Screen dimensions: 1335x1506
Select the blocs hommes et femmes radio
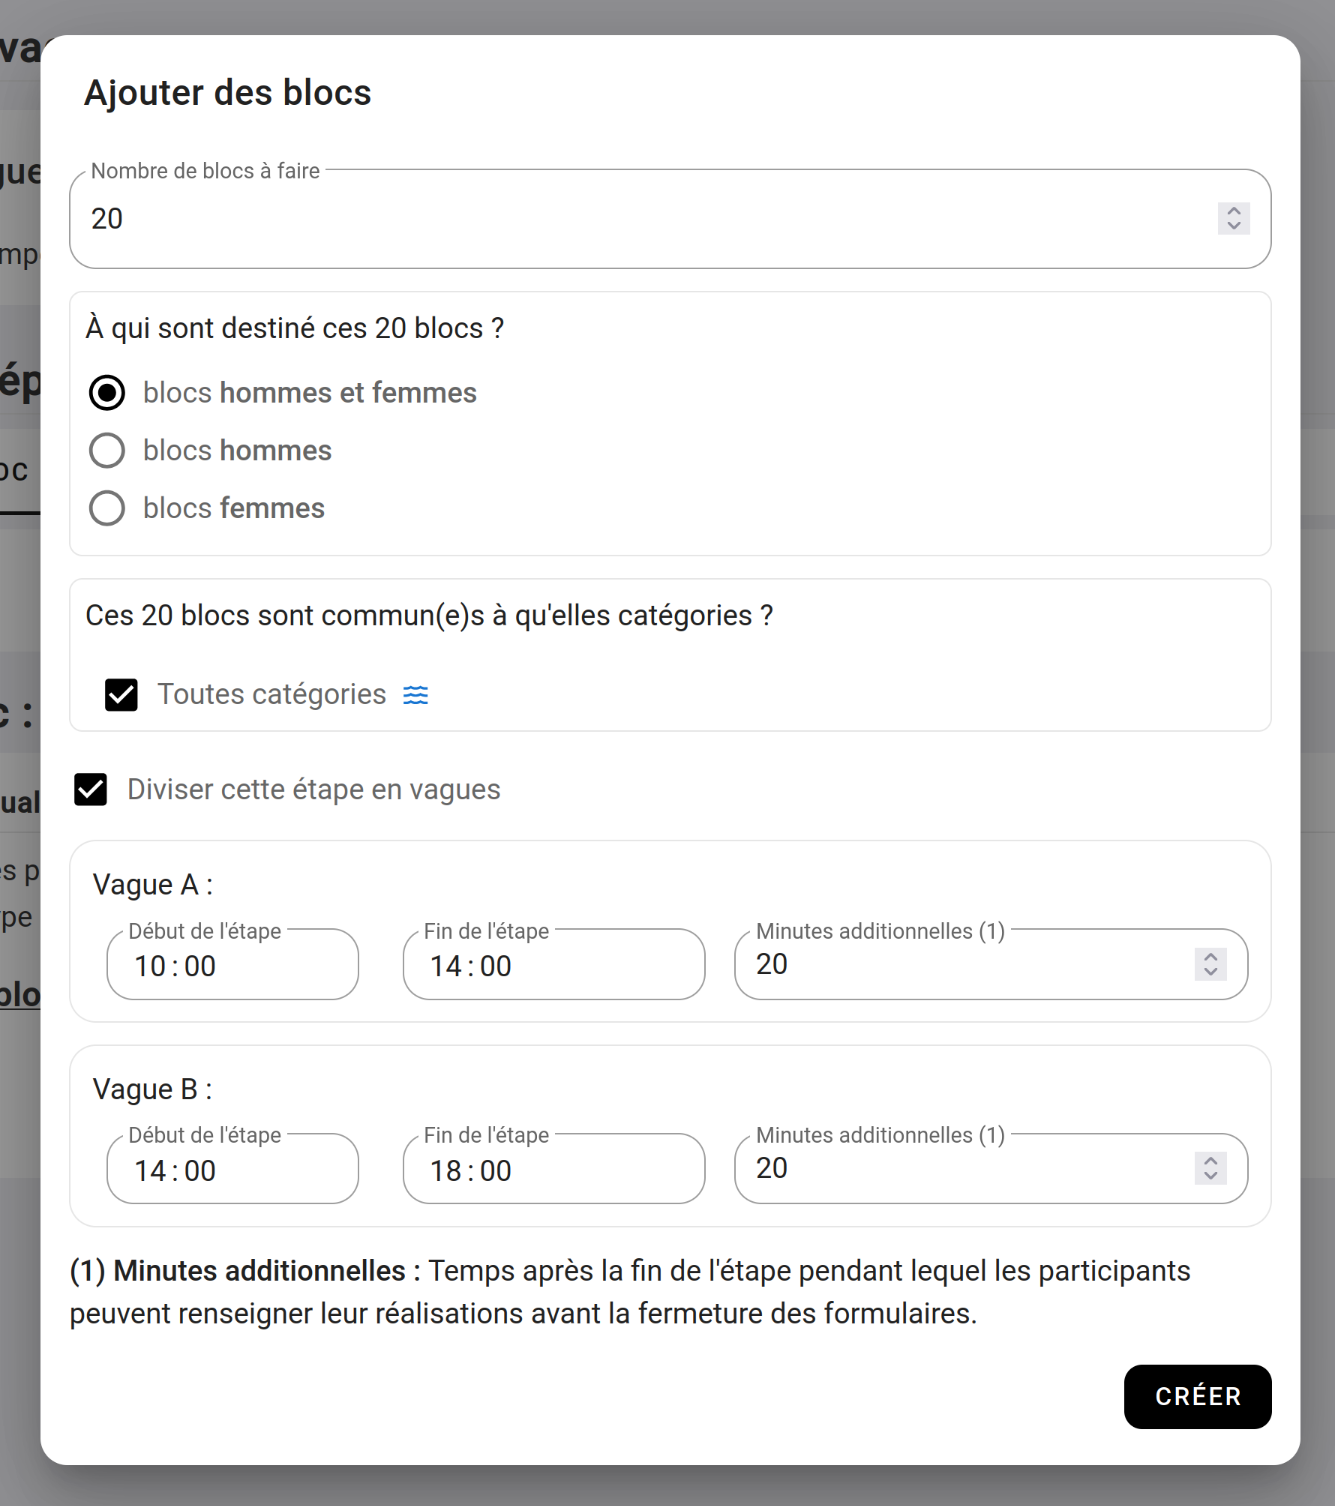(x=107, y=393)
